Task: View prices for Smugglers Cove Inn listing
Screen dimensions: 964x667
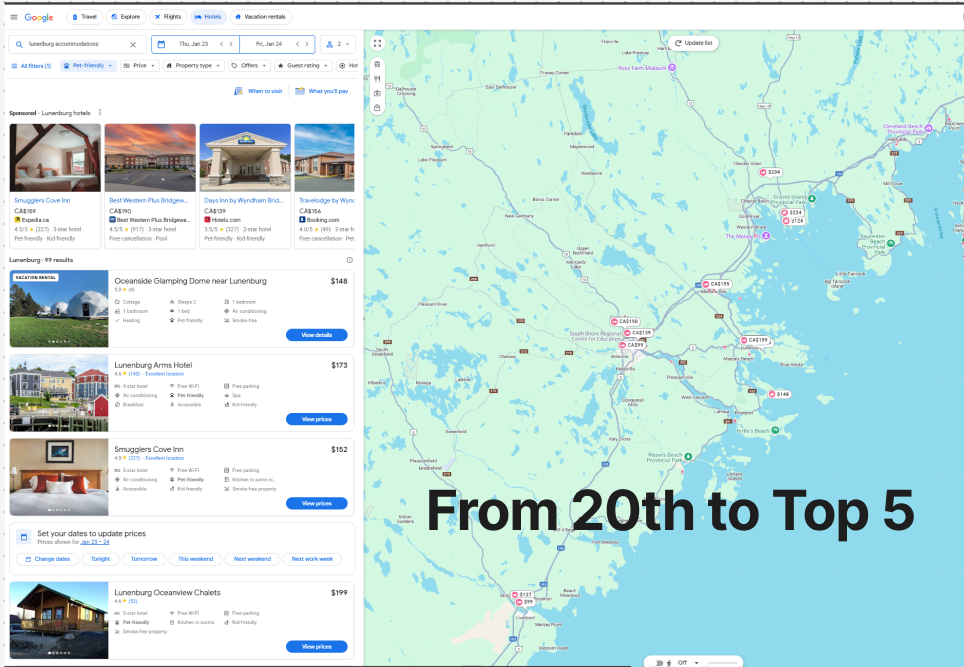Action: click(x=317, y=503)
